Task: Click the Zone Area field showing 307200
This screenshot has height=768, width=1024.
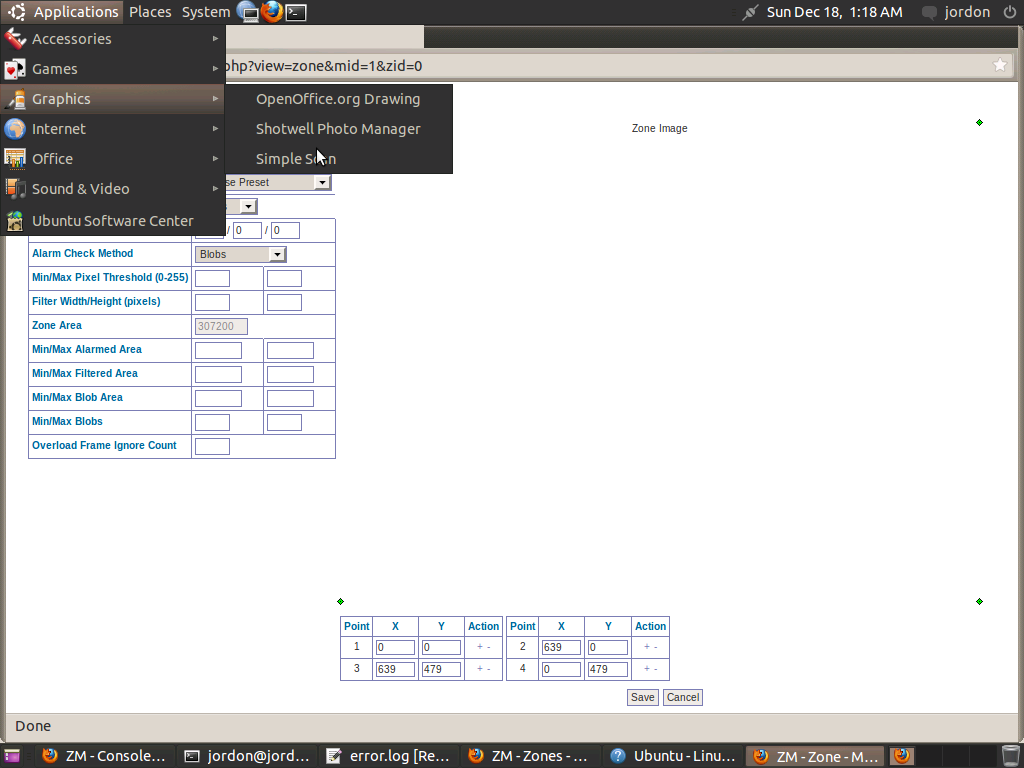Action: pyautogui.click(x=221, y=326)
